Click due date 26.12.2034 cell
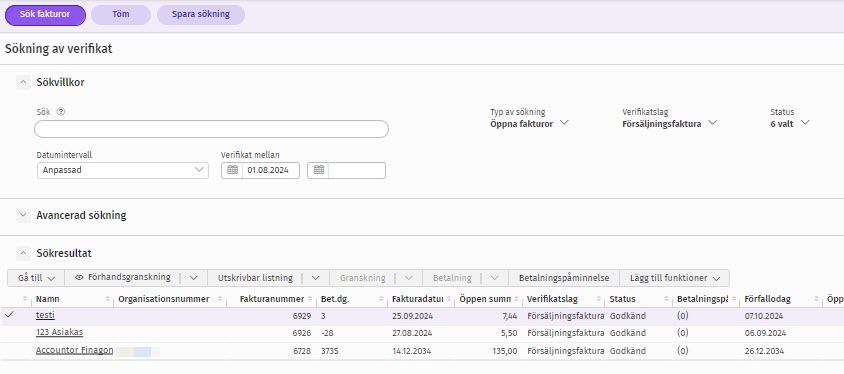 pos(764,351)
